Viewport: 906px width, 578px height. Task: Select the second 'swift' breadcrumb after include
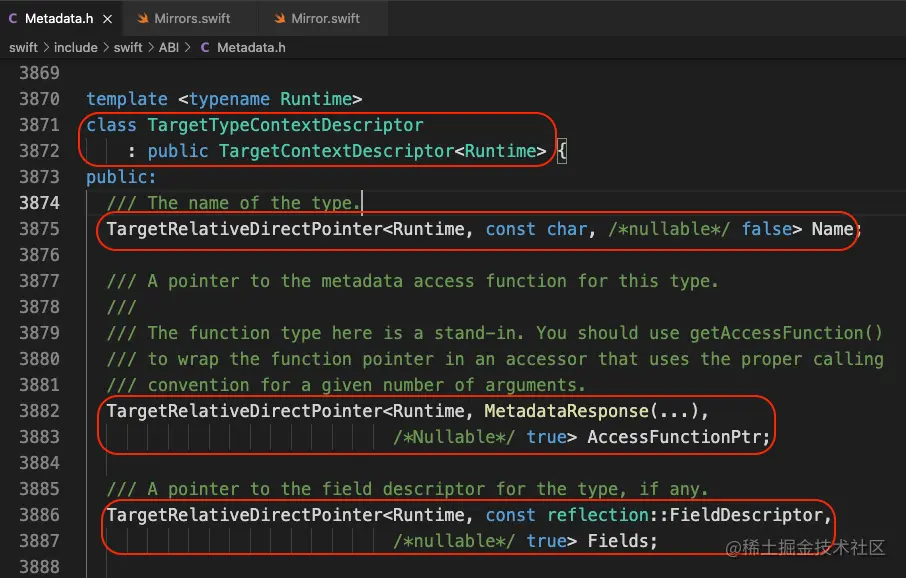pyautogui.click(x=128, y=47)
